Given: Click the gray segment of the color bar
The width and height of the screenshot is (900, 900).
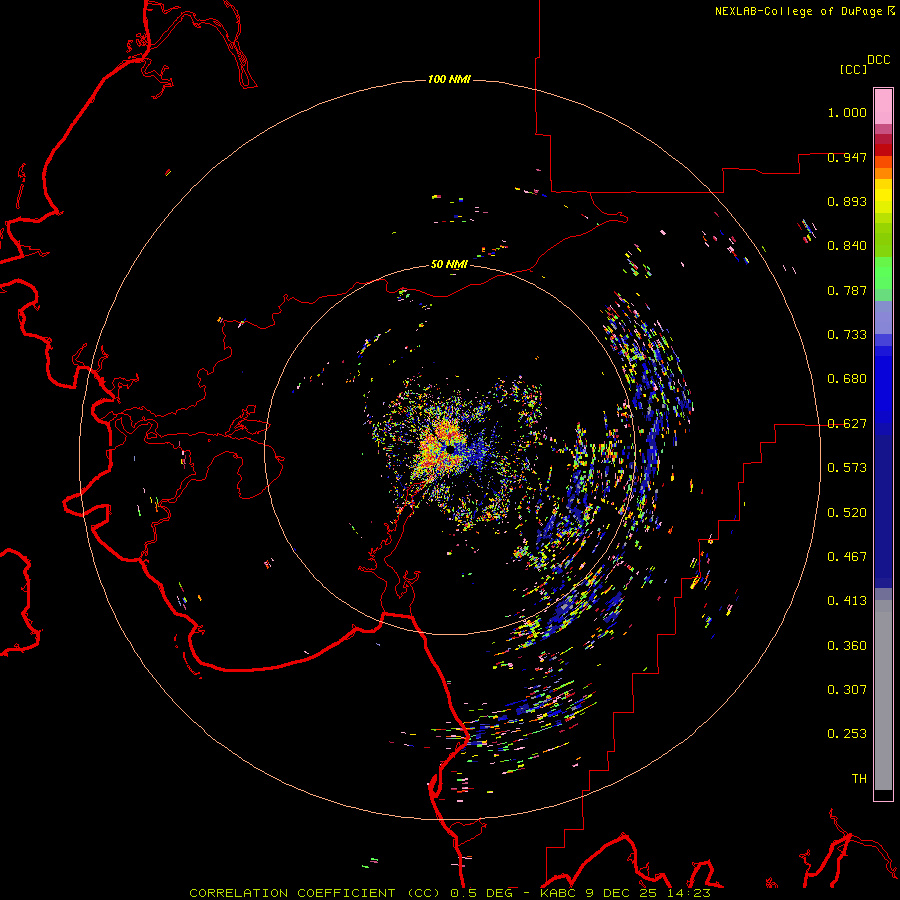Looking at the screenshot, I should pyautogui.click(x=883, y=695).
